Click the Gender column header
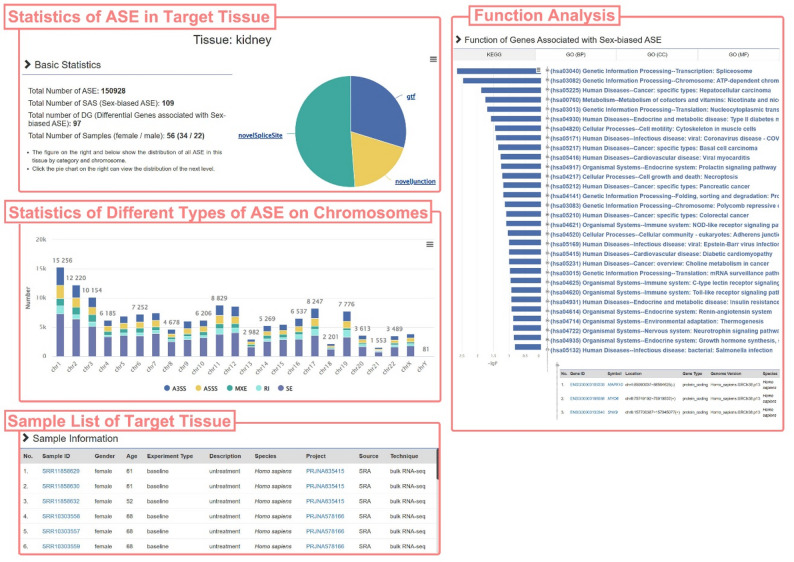 coord(105,456)
